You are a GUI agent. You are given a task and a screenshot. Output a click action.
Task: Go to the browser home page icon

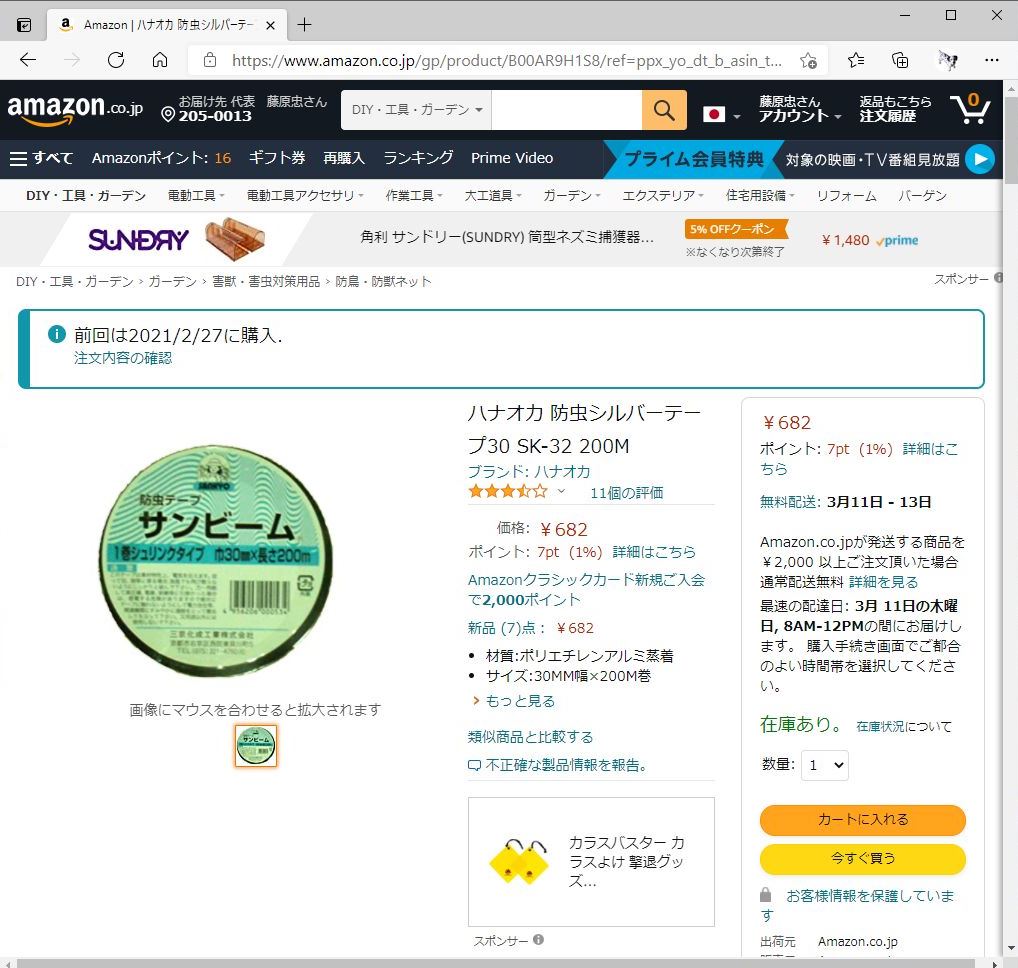click(160, 60)
